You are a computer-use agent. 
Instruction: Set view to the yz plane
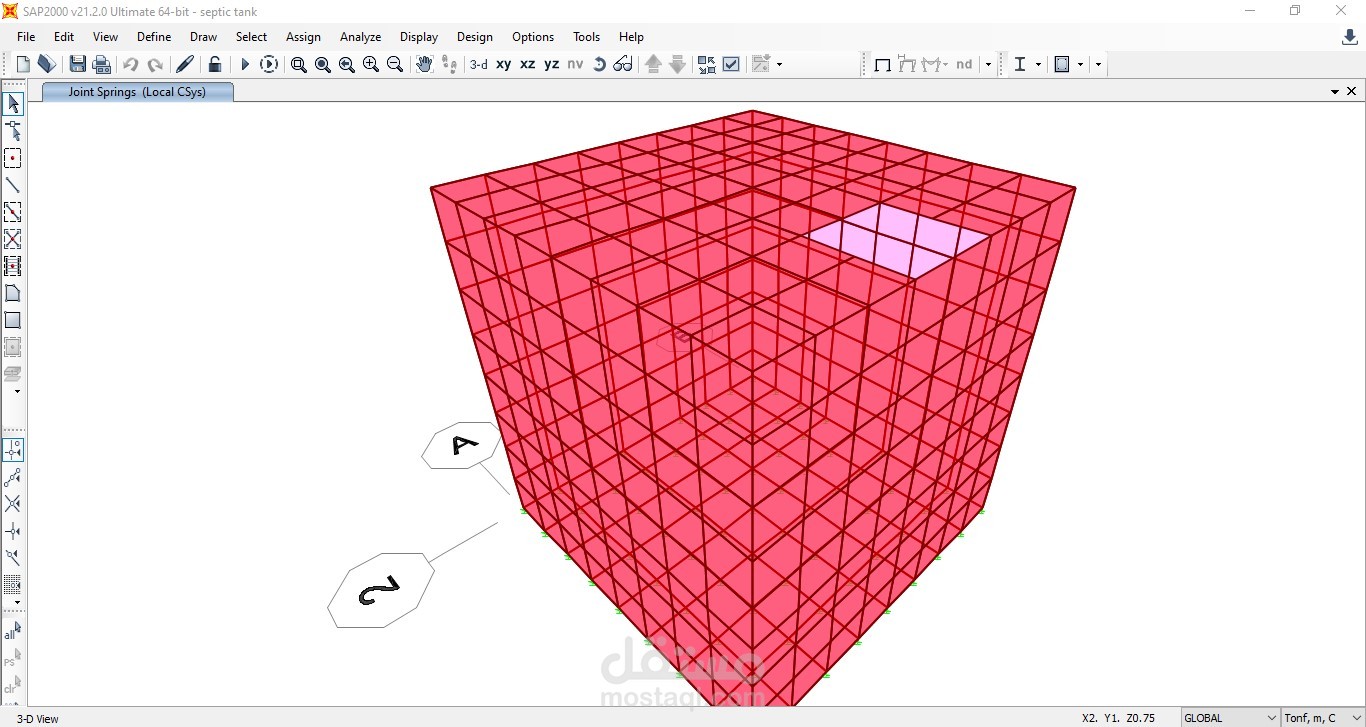tap(551, 64)
